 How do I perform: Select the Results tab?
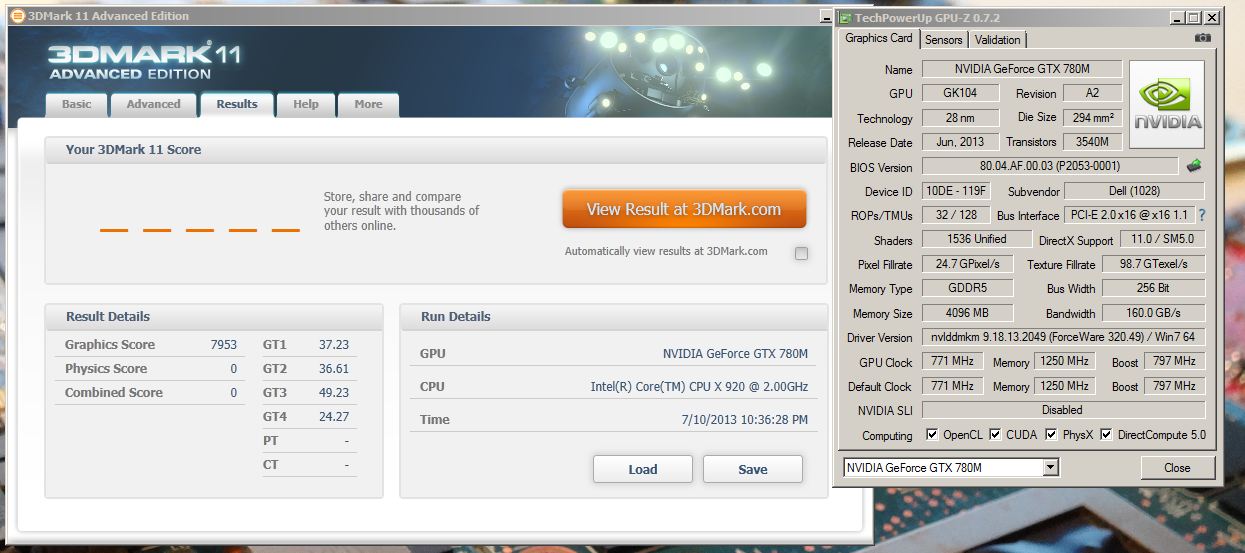click(x=237, y=104)
